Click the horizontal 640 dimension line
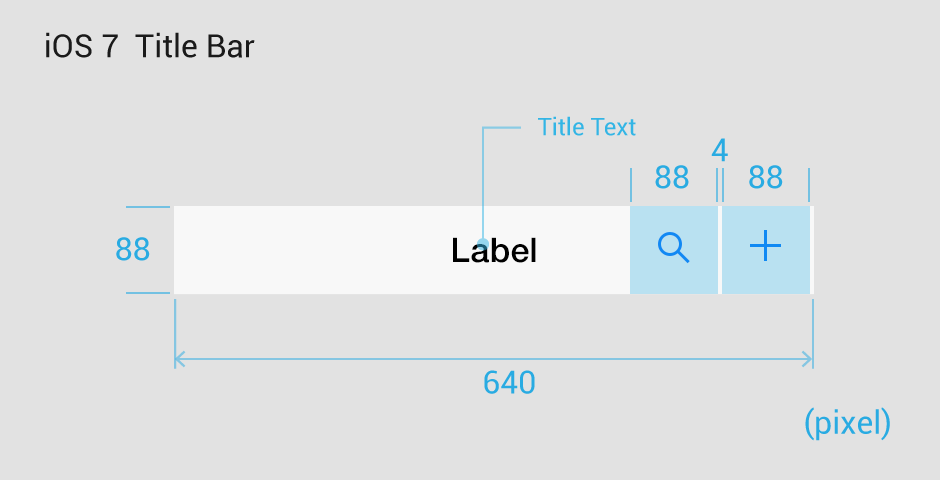940x480 pixels. pos(493,360)
